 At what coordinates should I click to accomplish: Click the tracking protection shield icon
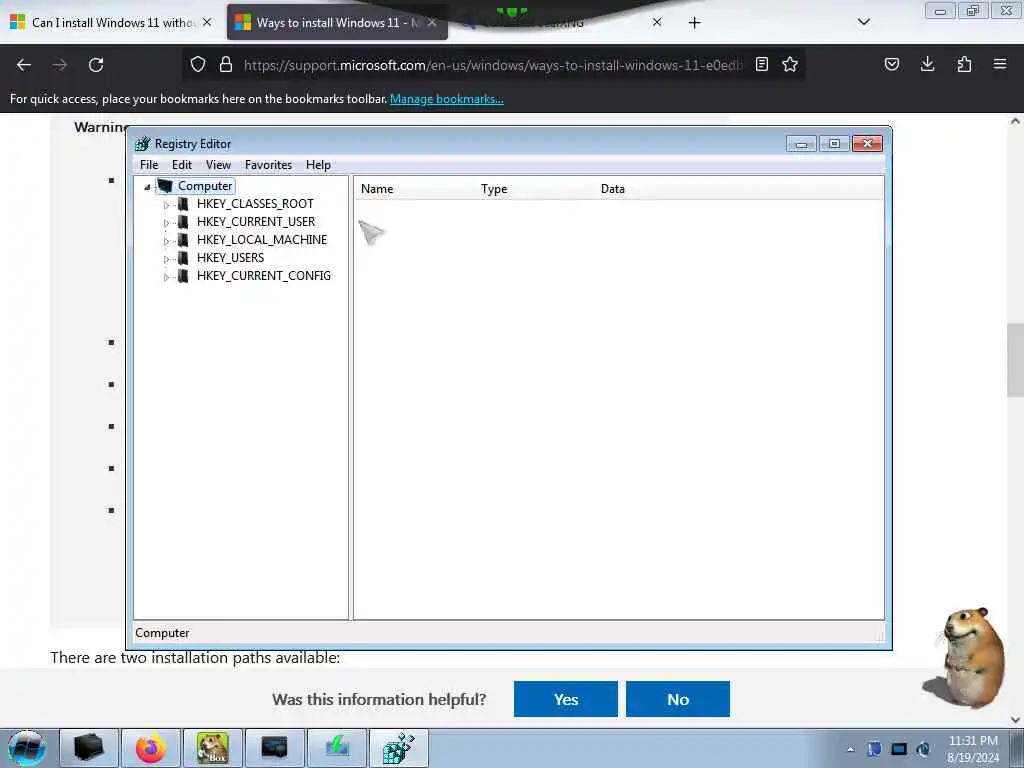[198, 64]
